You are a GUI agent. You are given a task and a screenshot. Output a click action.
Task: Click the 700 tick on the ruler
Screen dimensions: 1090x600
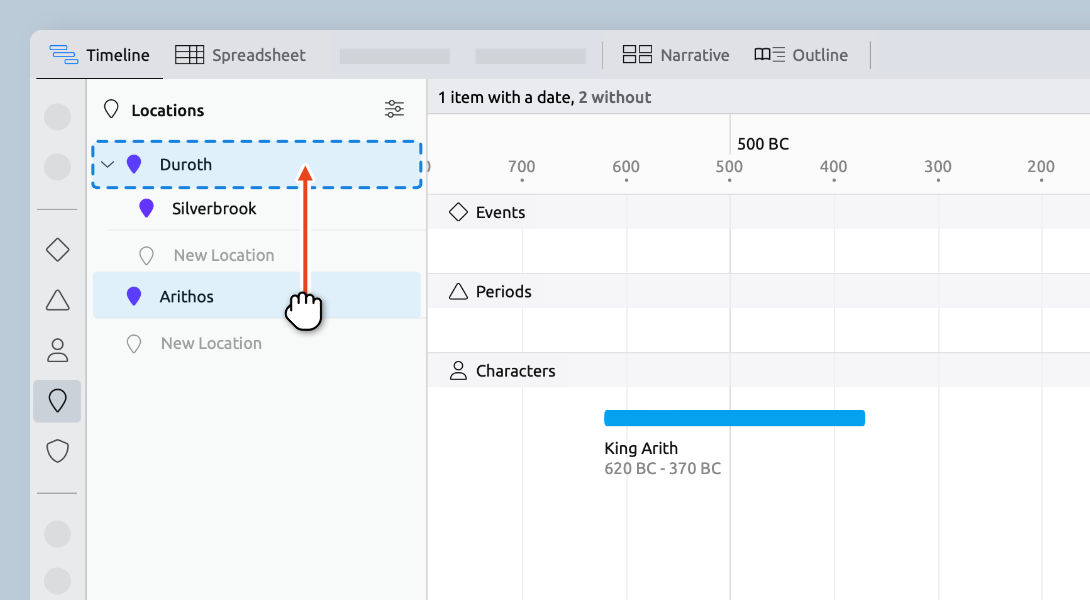[x=521, y=167]
